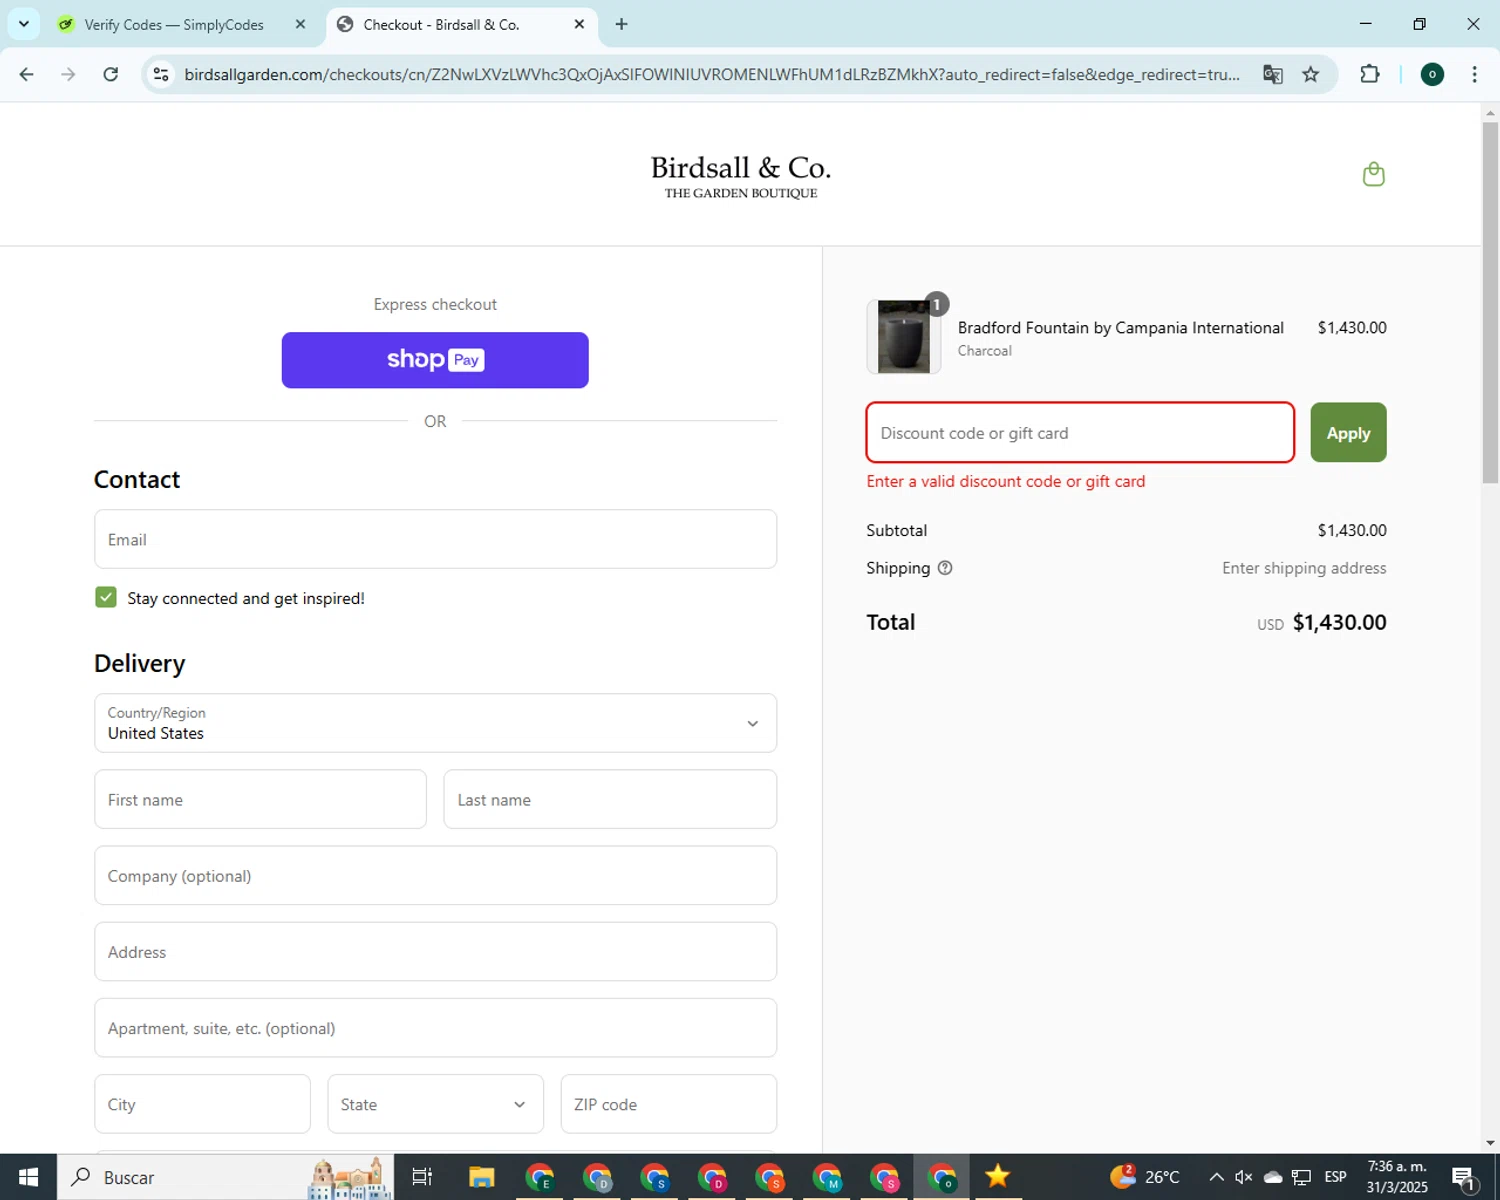This screenshot has width=1500, height=1200.
Task: Pay with the Shop Pay button
Action: point(435,360)
